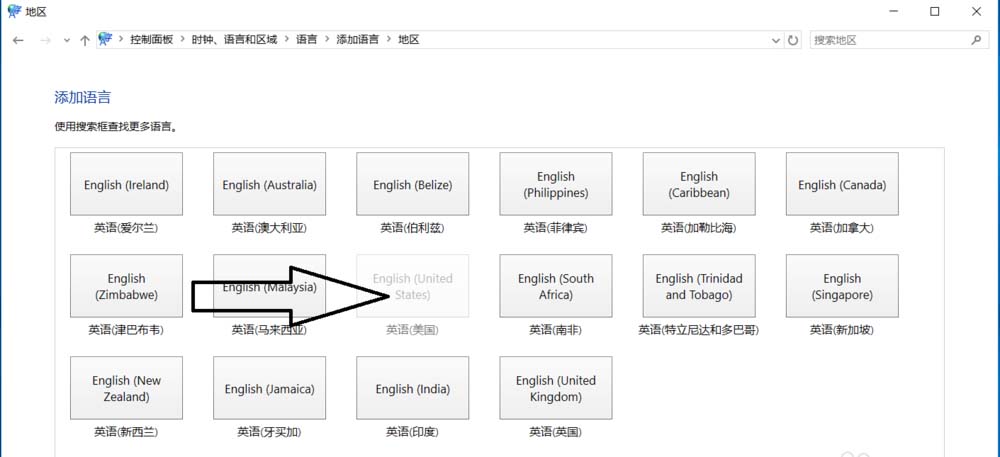Expand the address bar history dropdown
This screenshot has width=1000, height=457.
coord(776,40)
